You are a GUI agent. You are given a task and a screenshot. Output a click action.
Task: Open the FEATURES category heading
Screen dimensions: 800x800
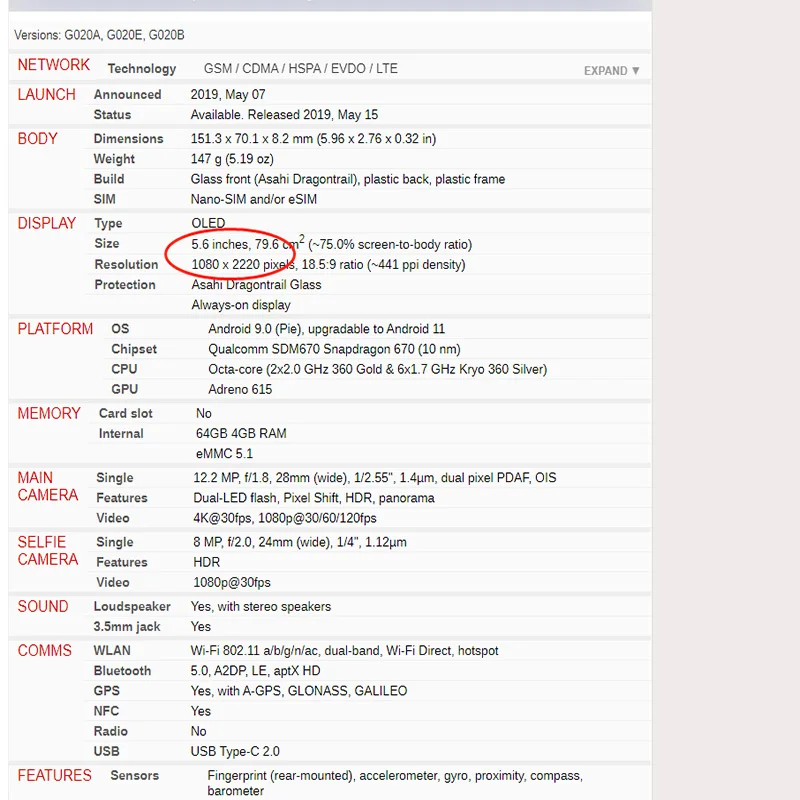[x=55, y=776]
